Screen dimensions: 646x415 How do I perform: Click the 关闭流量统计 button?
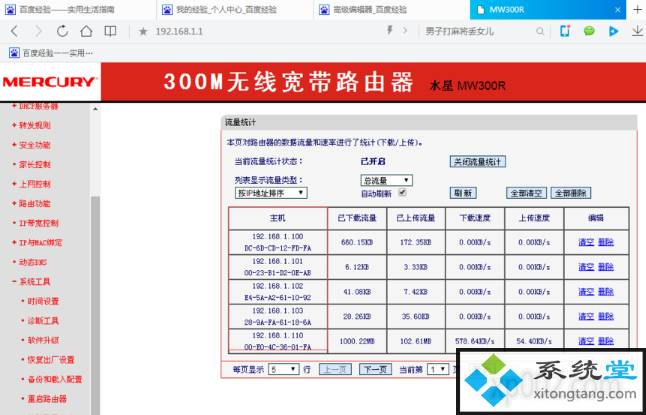(x=477, y=162)
